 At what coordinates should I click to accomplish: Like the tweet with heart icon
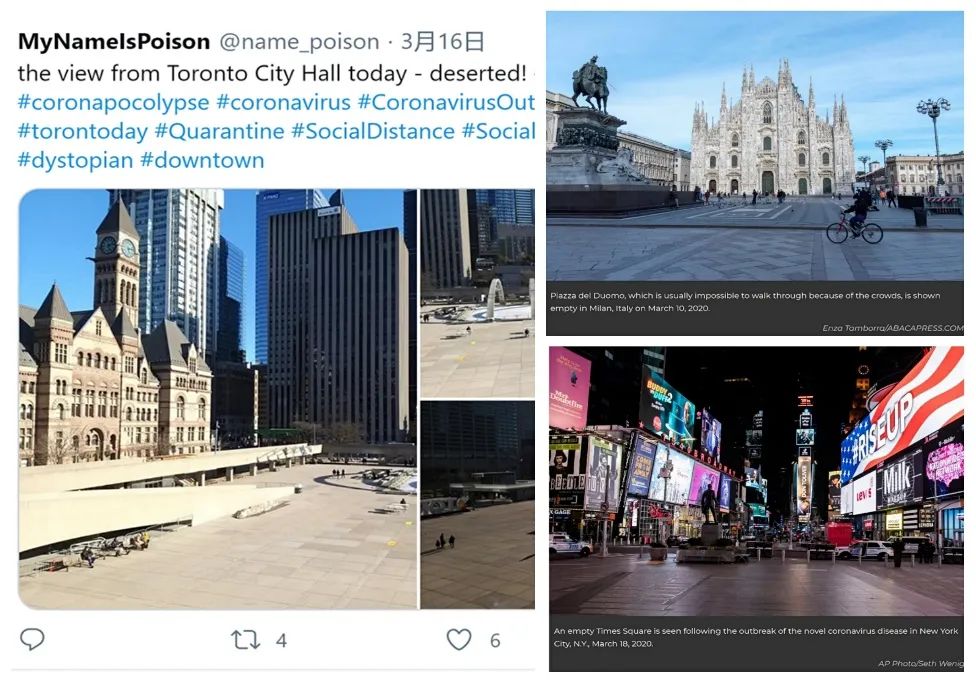click(459, 639)
